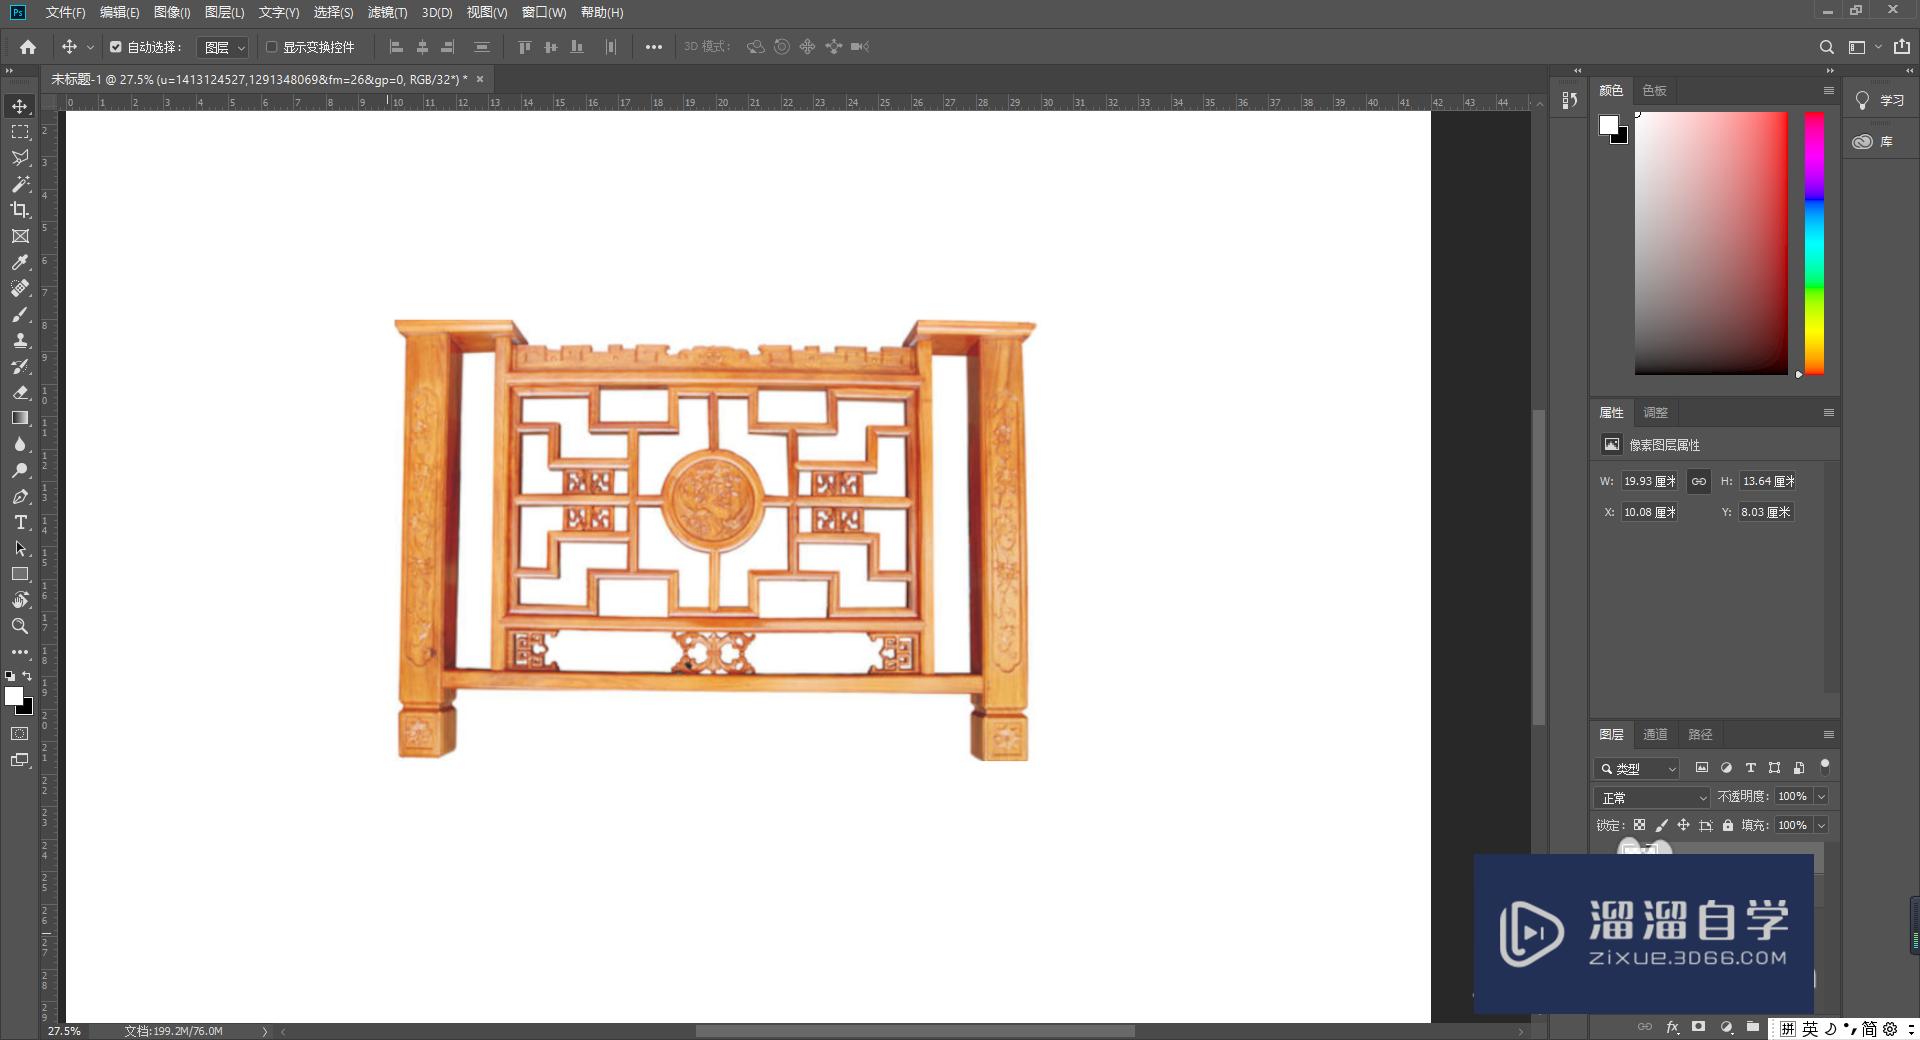Screen dimensions: 1920x1040
Task: Open the Properties panel menu
Action: pos(1829,412)
